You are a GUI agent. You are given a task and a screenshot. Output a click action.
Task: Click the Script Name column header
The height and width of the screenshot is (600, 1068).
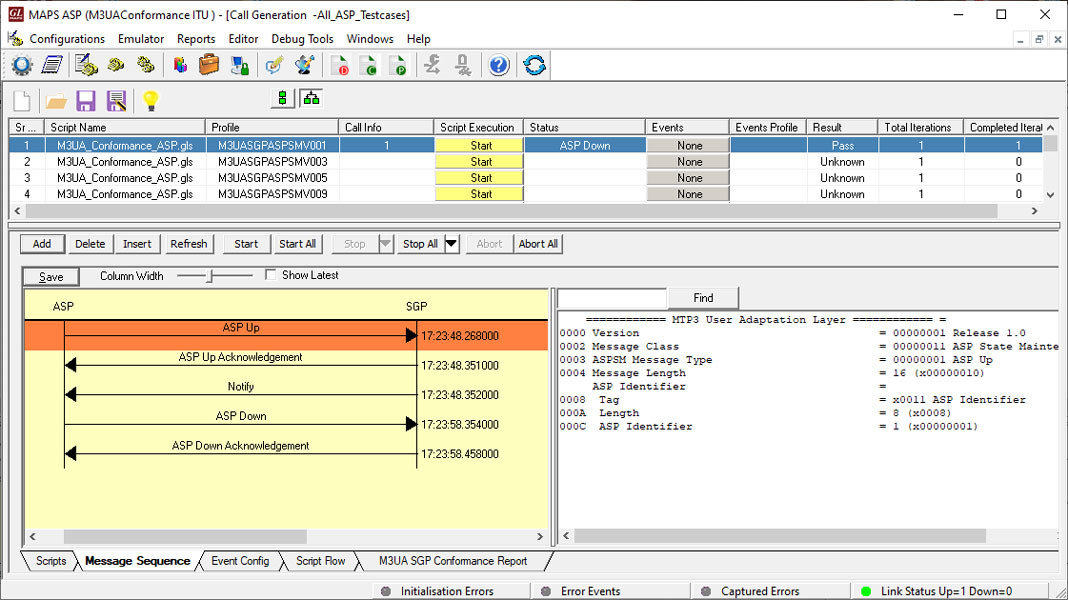coord(125,127)
